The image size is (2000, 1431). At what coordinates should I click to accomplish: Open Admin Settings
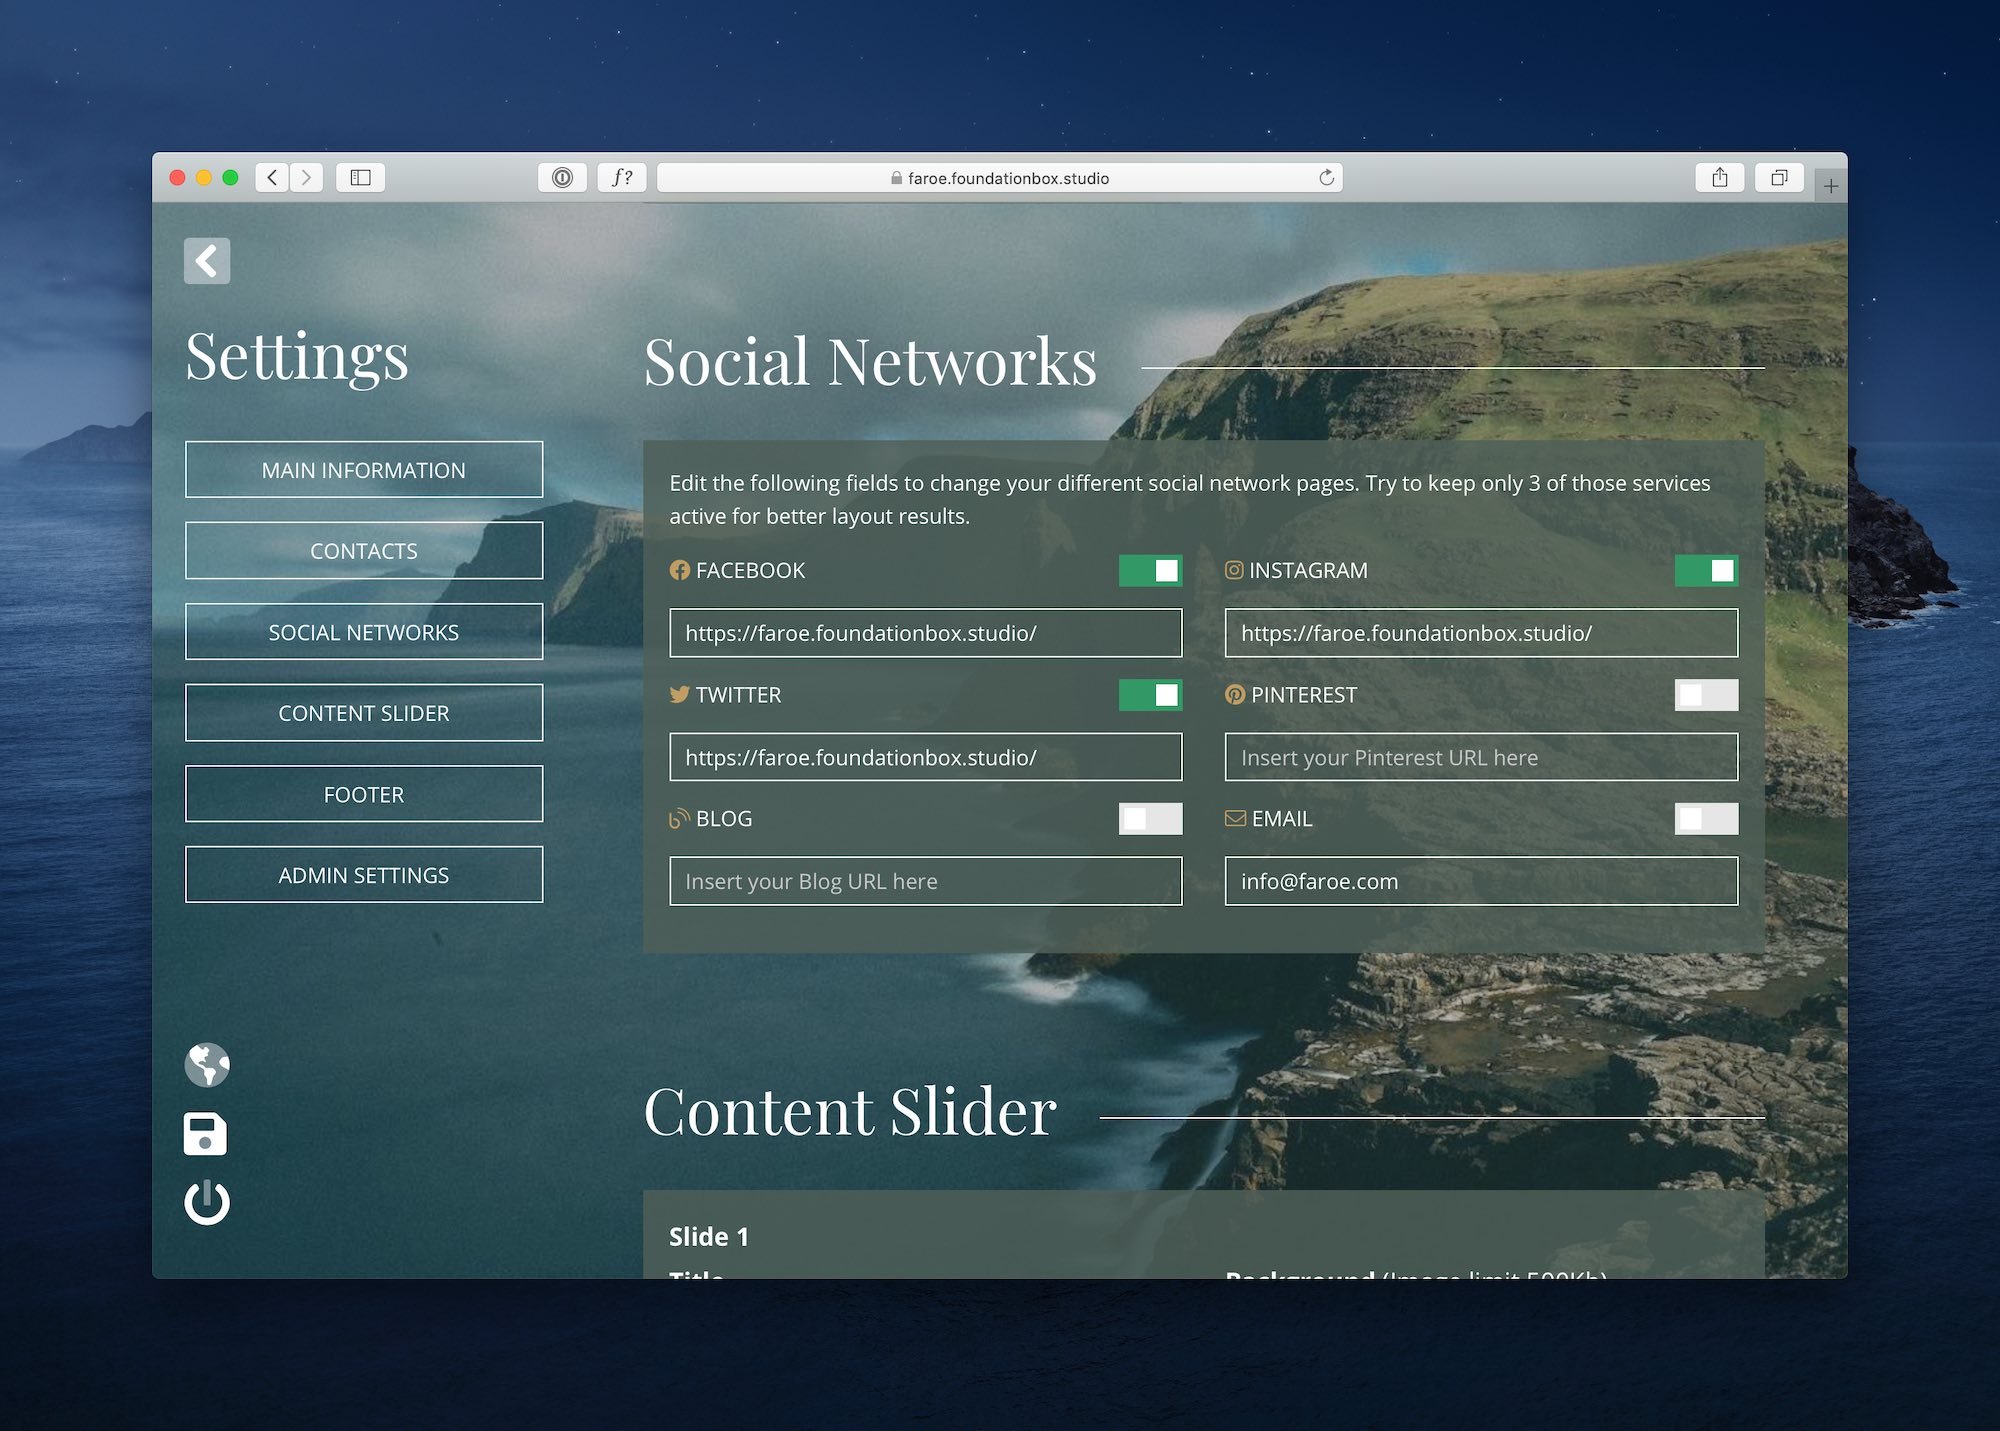point(364,875)
